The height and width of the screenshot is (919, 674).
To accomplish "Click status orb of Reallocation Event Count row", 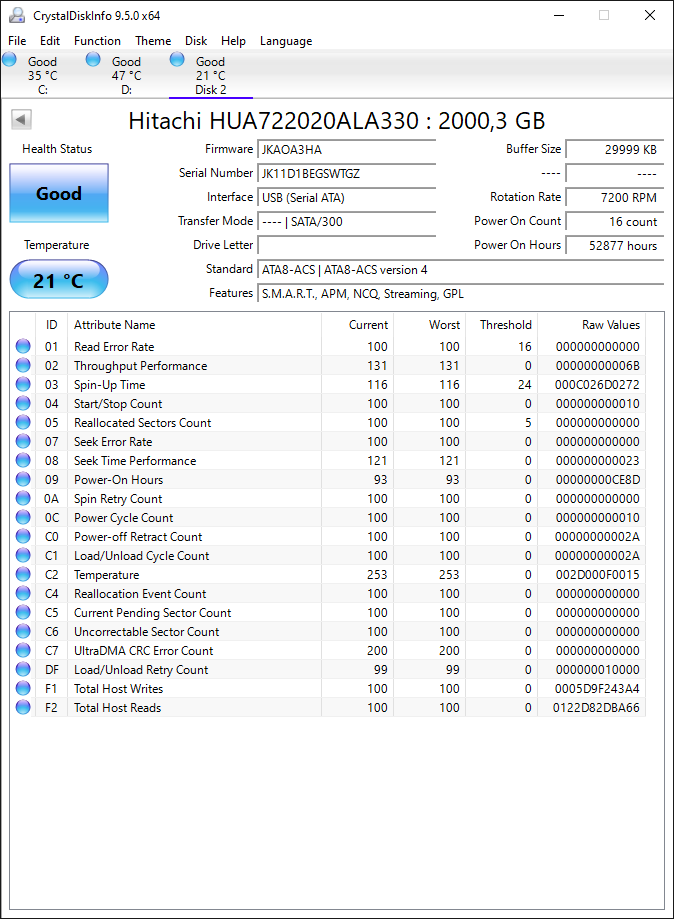I will pos(23,594).
